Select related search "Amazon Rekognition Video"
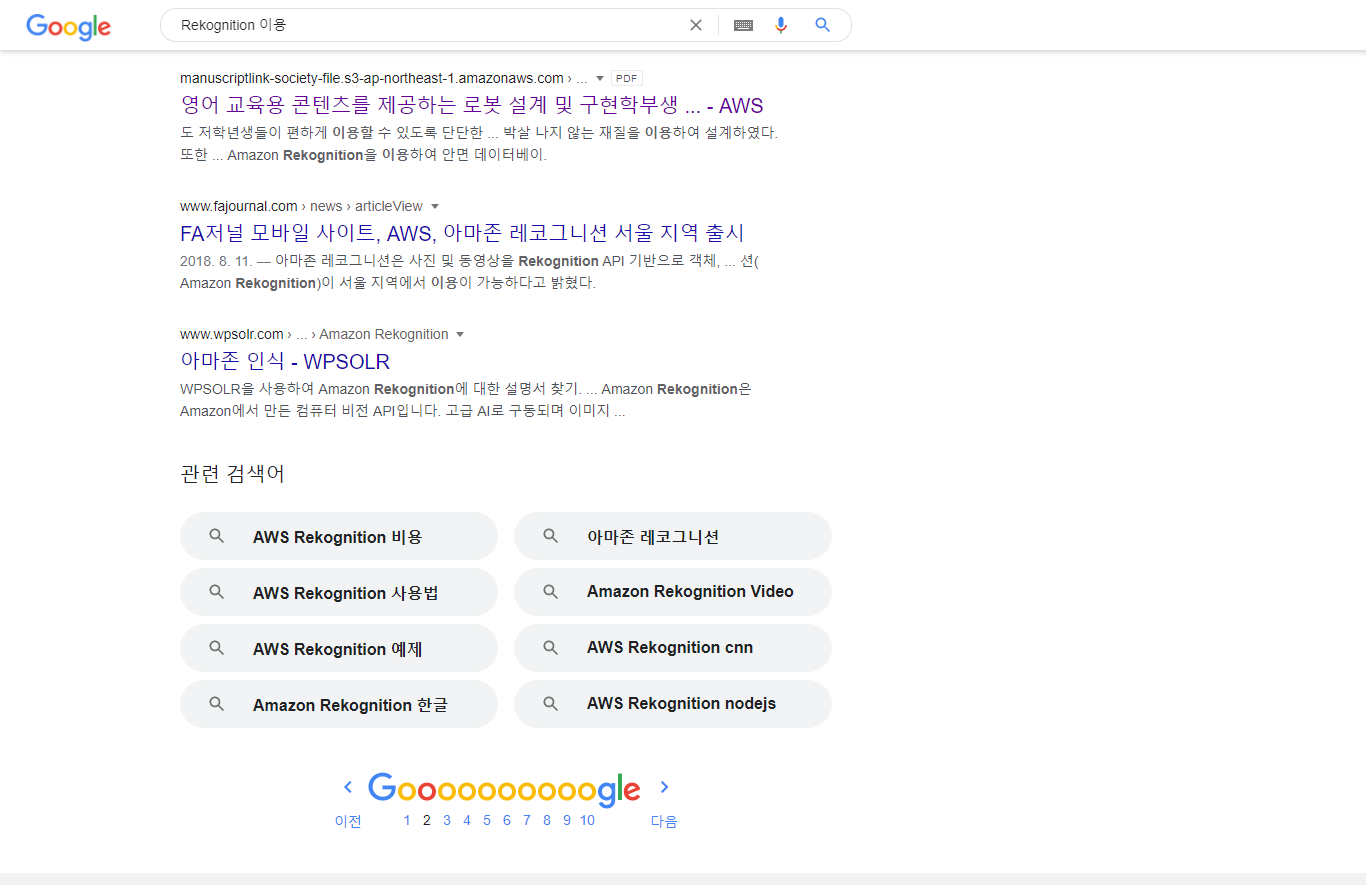The image size is (1366, 885). [x=673, y=592]
